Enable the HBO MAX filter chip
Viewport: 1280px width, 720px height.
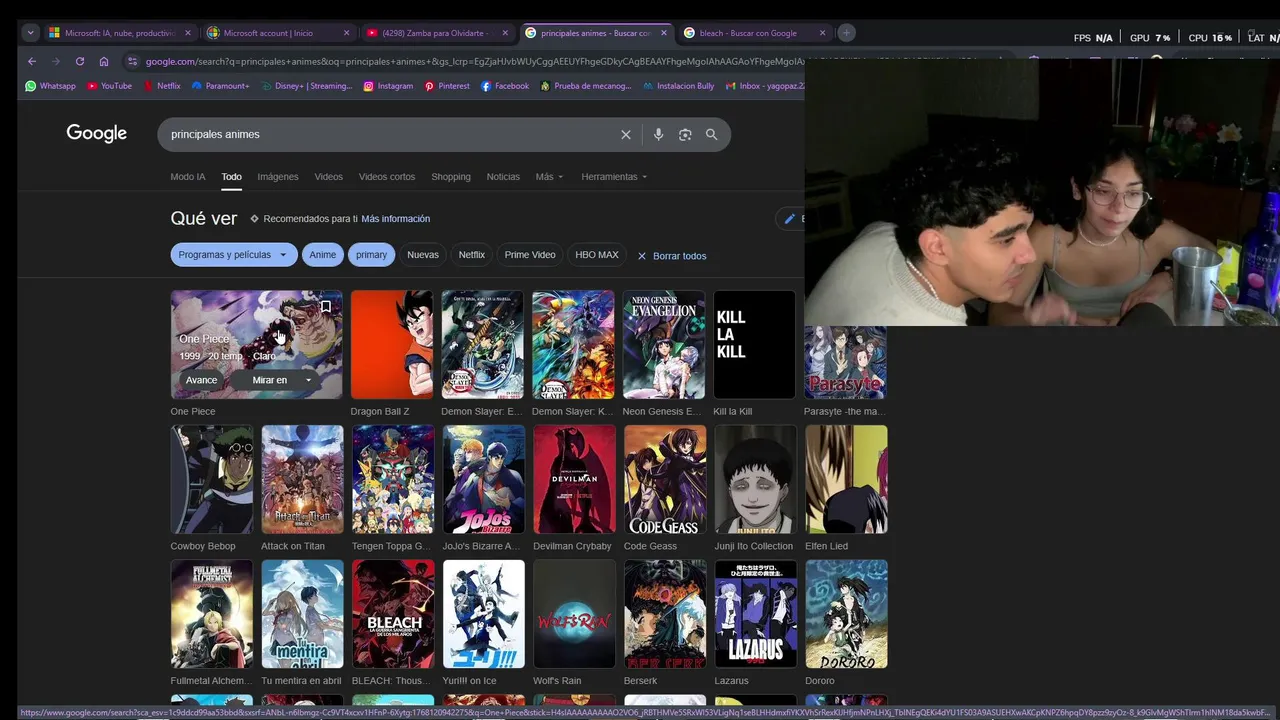597,255
